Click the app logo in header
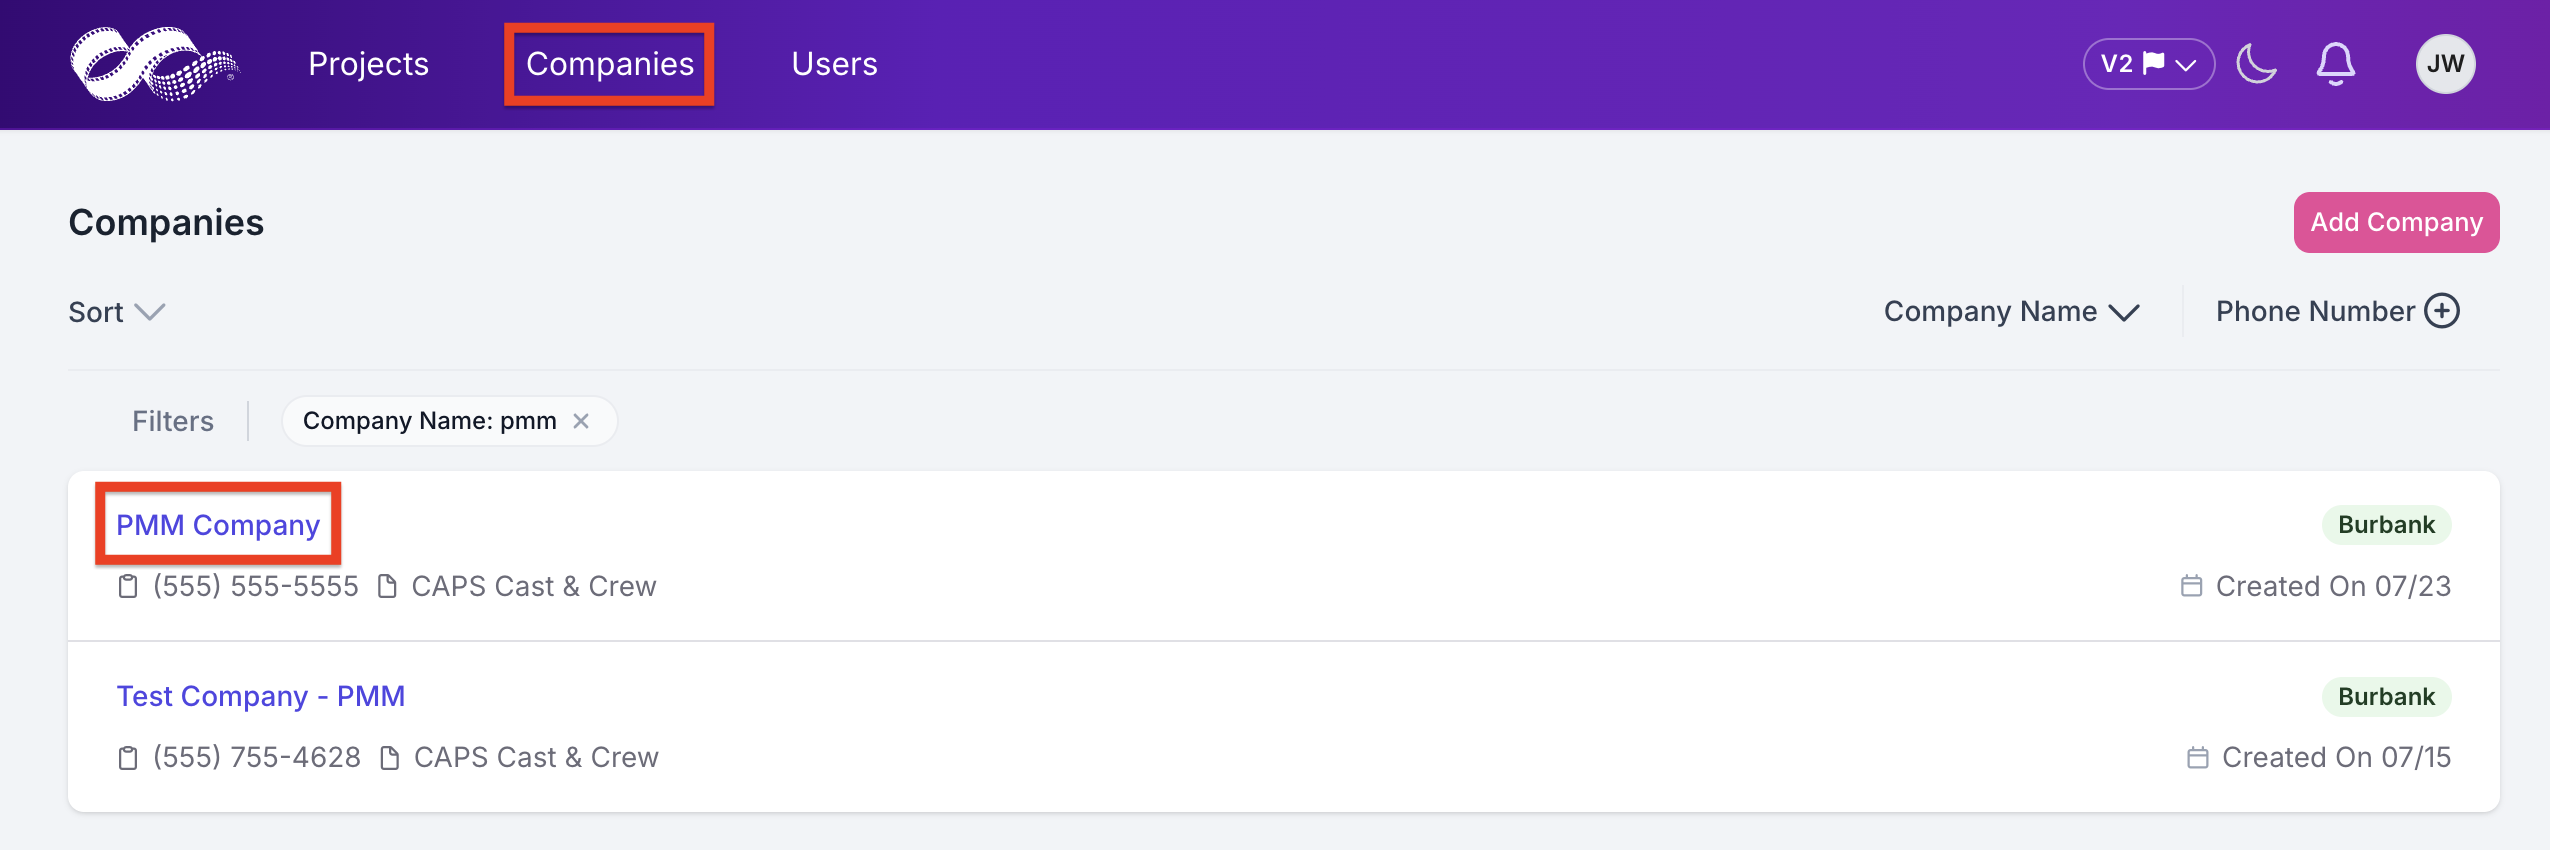 154,64
